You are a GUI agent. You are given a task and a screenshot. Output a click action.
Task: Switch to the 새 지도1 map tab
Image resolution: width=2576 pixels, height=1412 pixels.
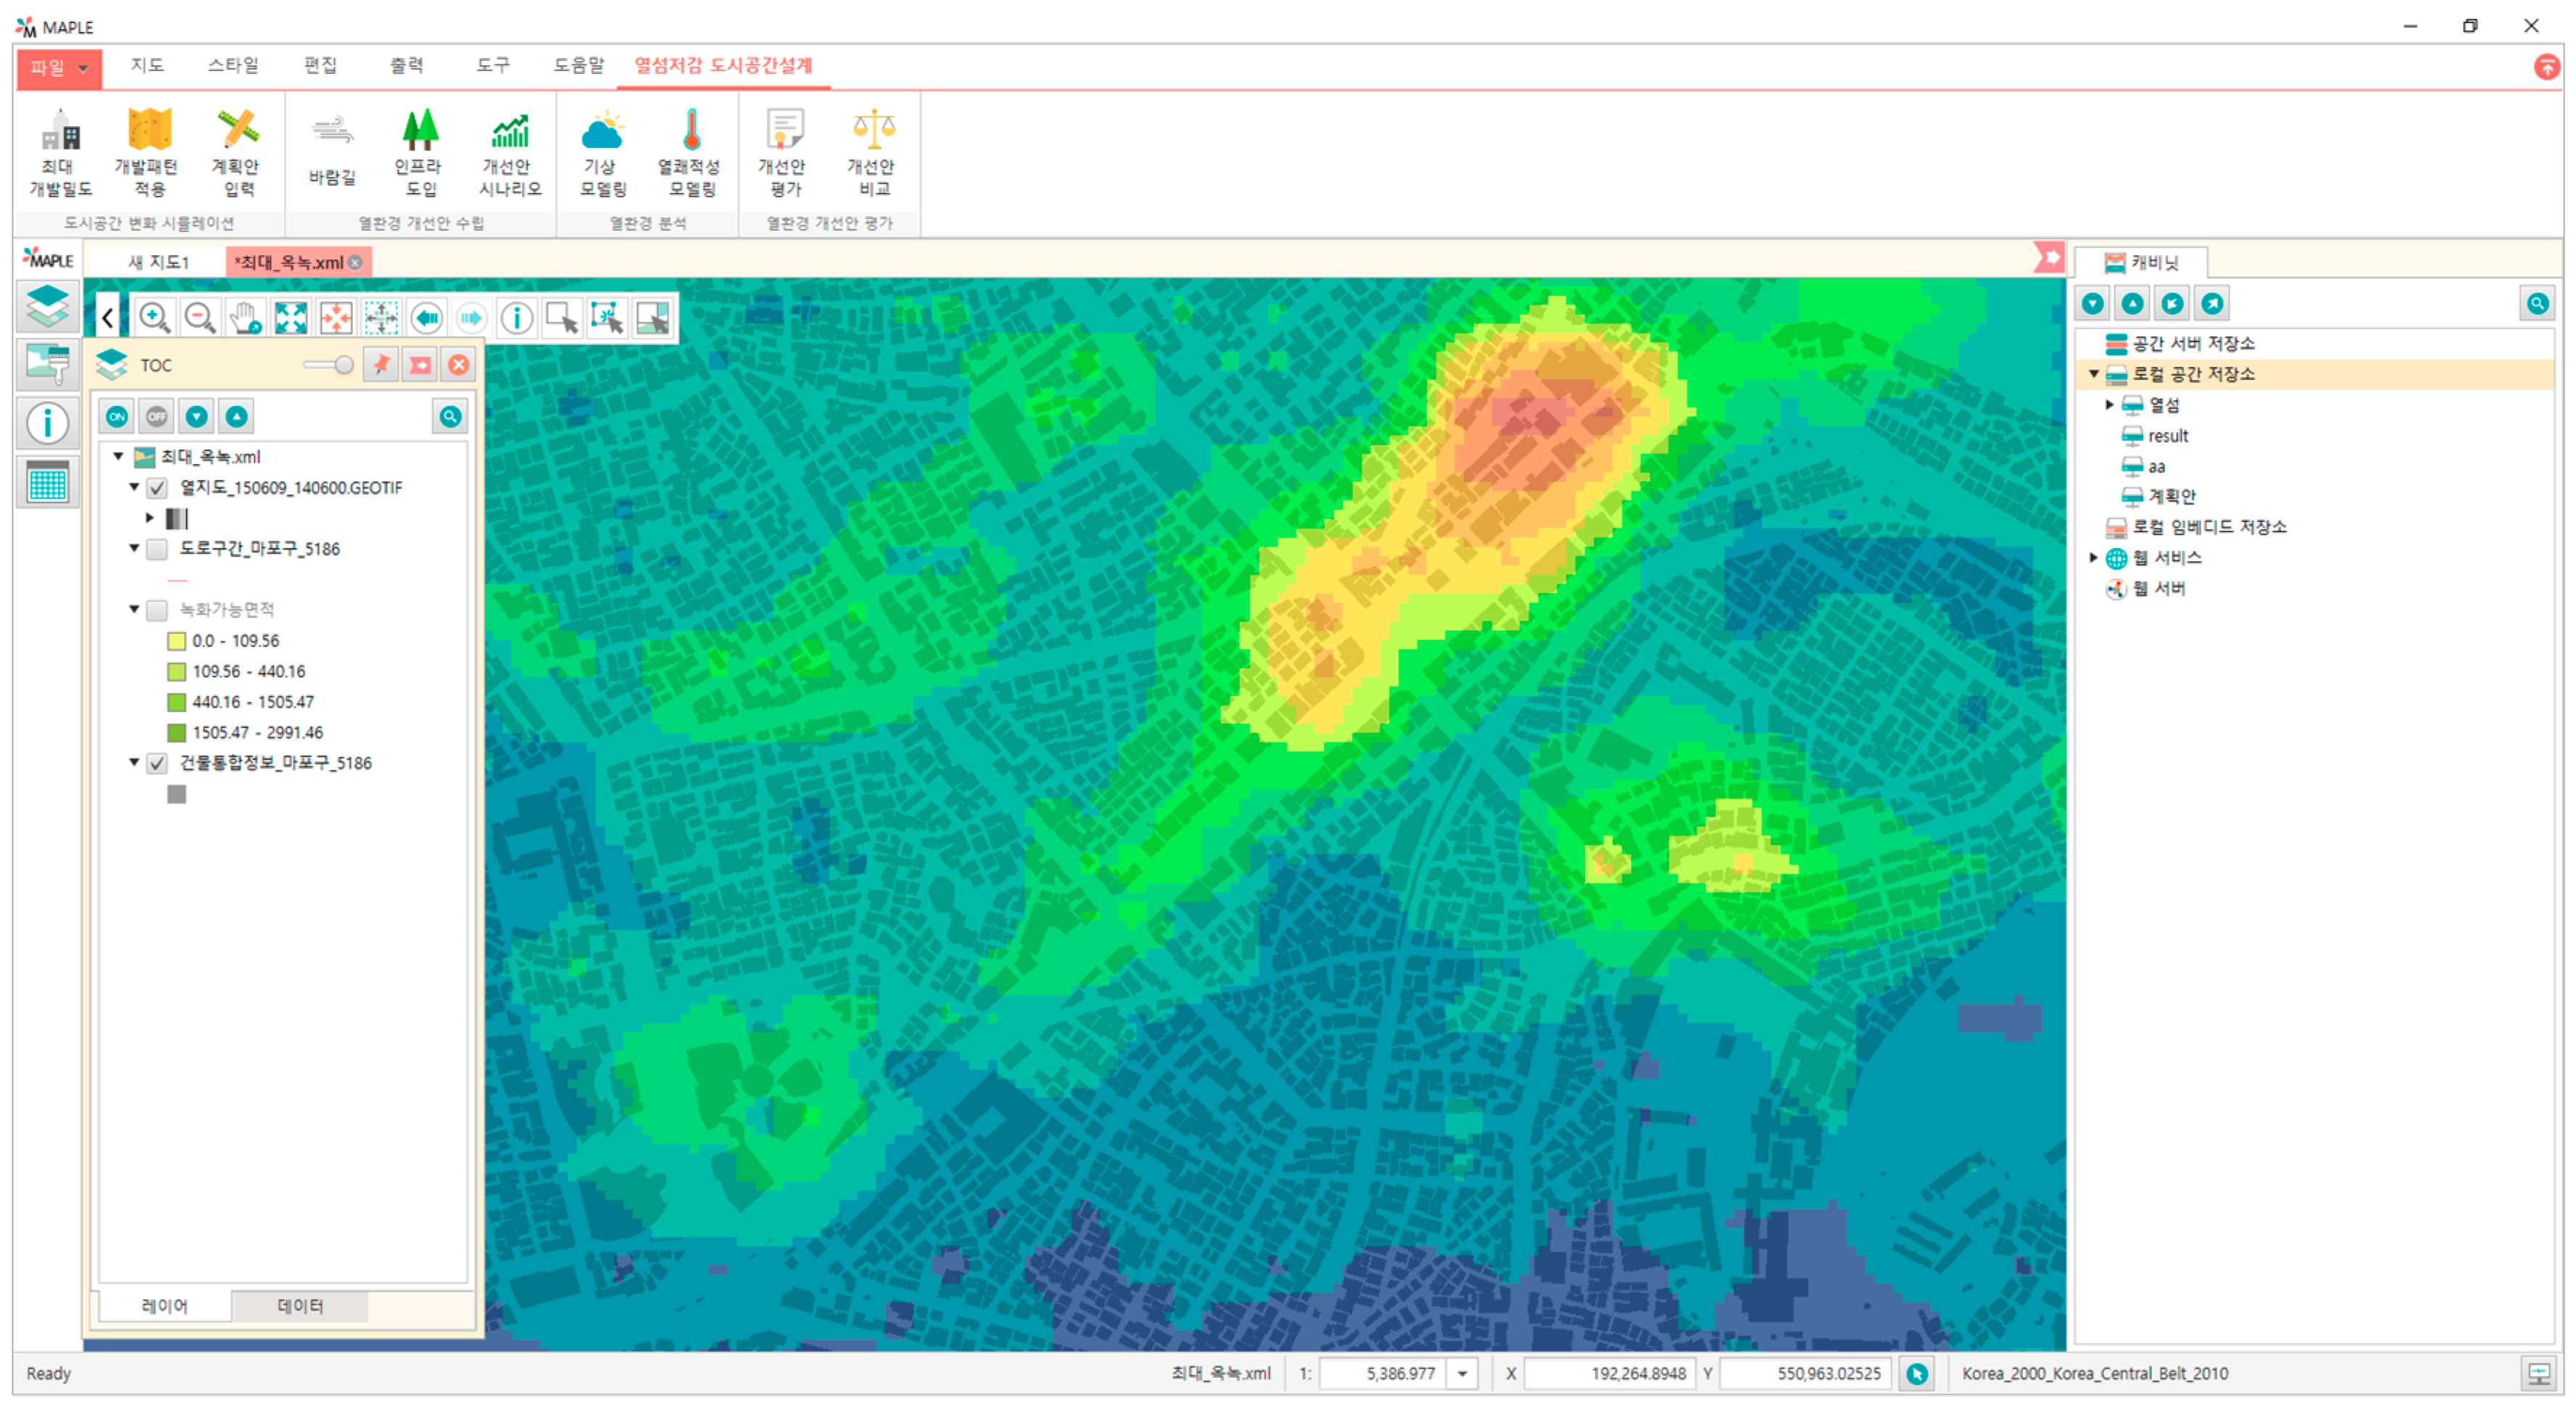tap(158, 262)
